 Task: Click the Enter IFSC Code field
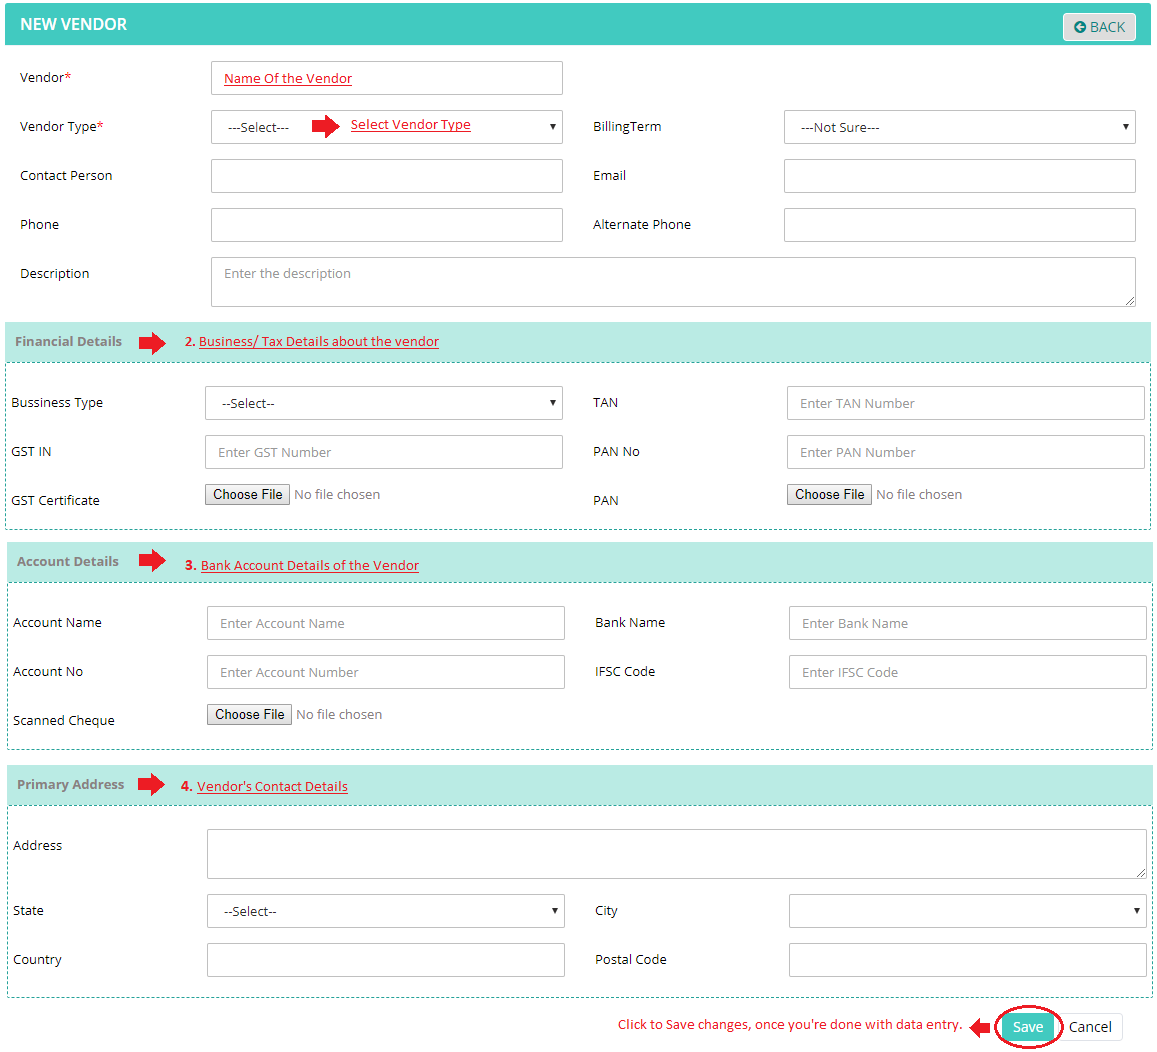pyautogui.click(x=967, y=672)
